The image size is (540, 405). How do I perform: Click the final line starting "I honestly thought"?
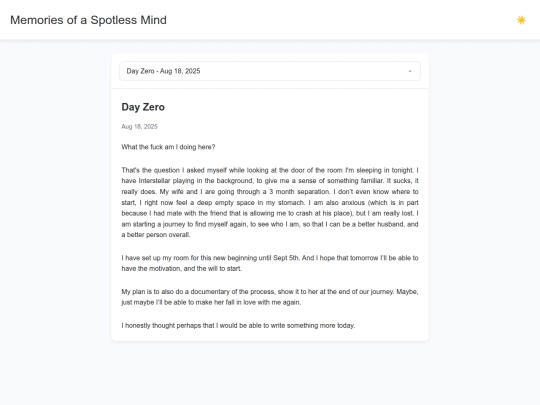click(x=238, y=325)
